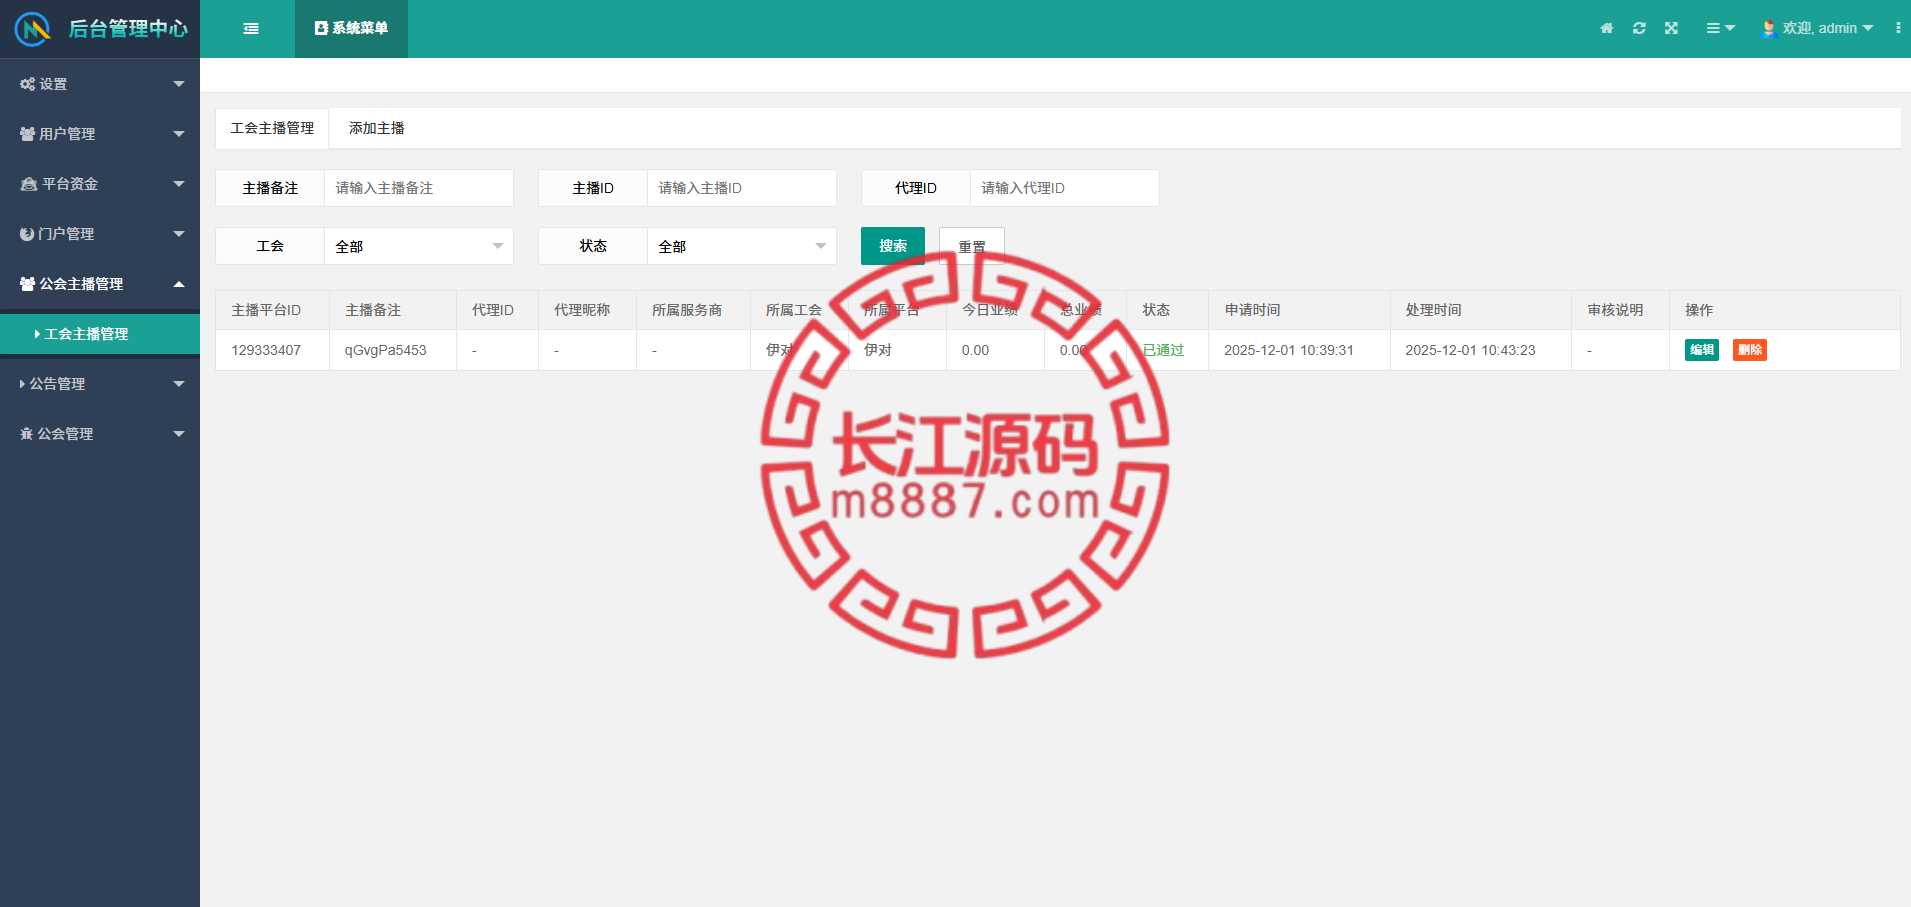The image size is (1911, 907).
Task: Click 编辑 for anchor 129333407
Action: tap(1702, 350)
